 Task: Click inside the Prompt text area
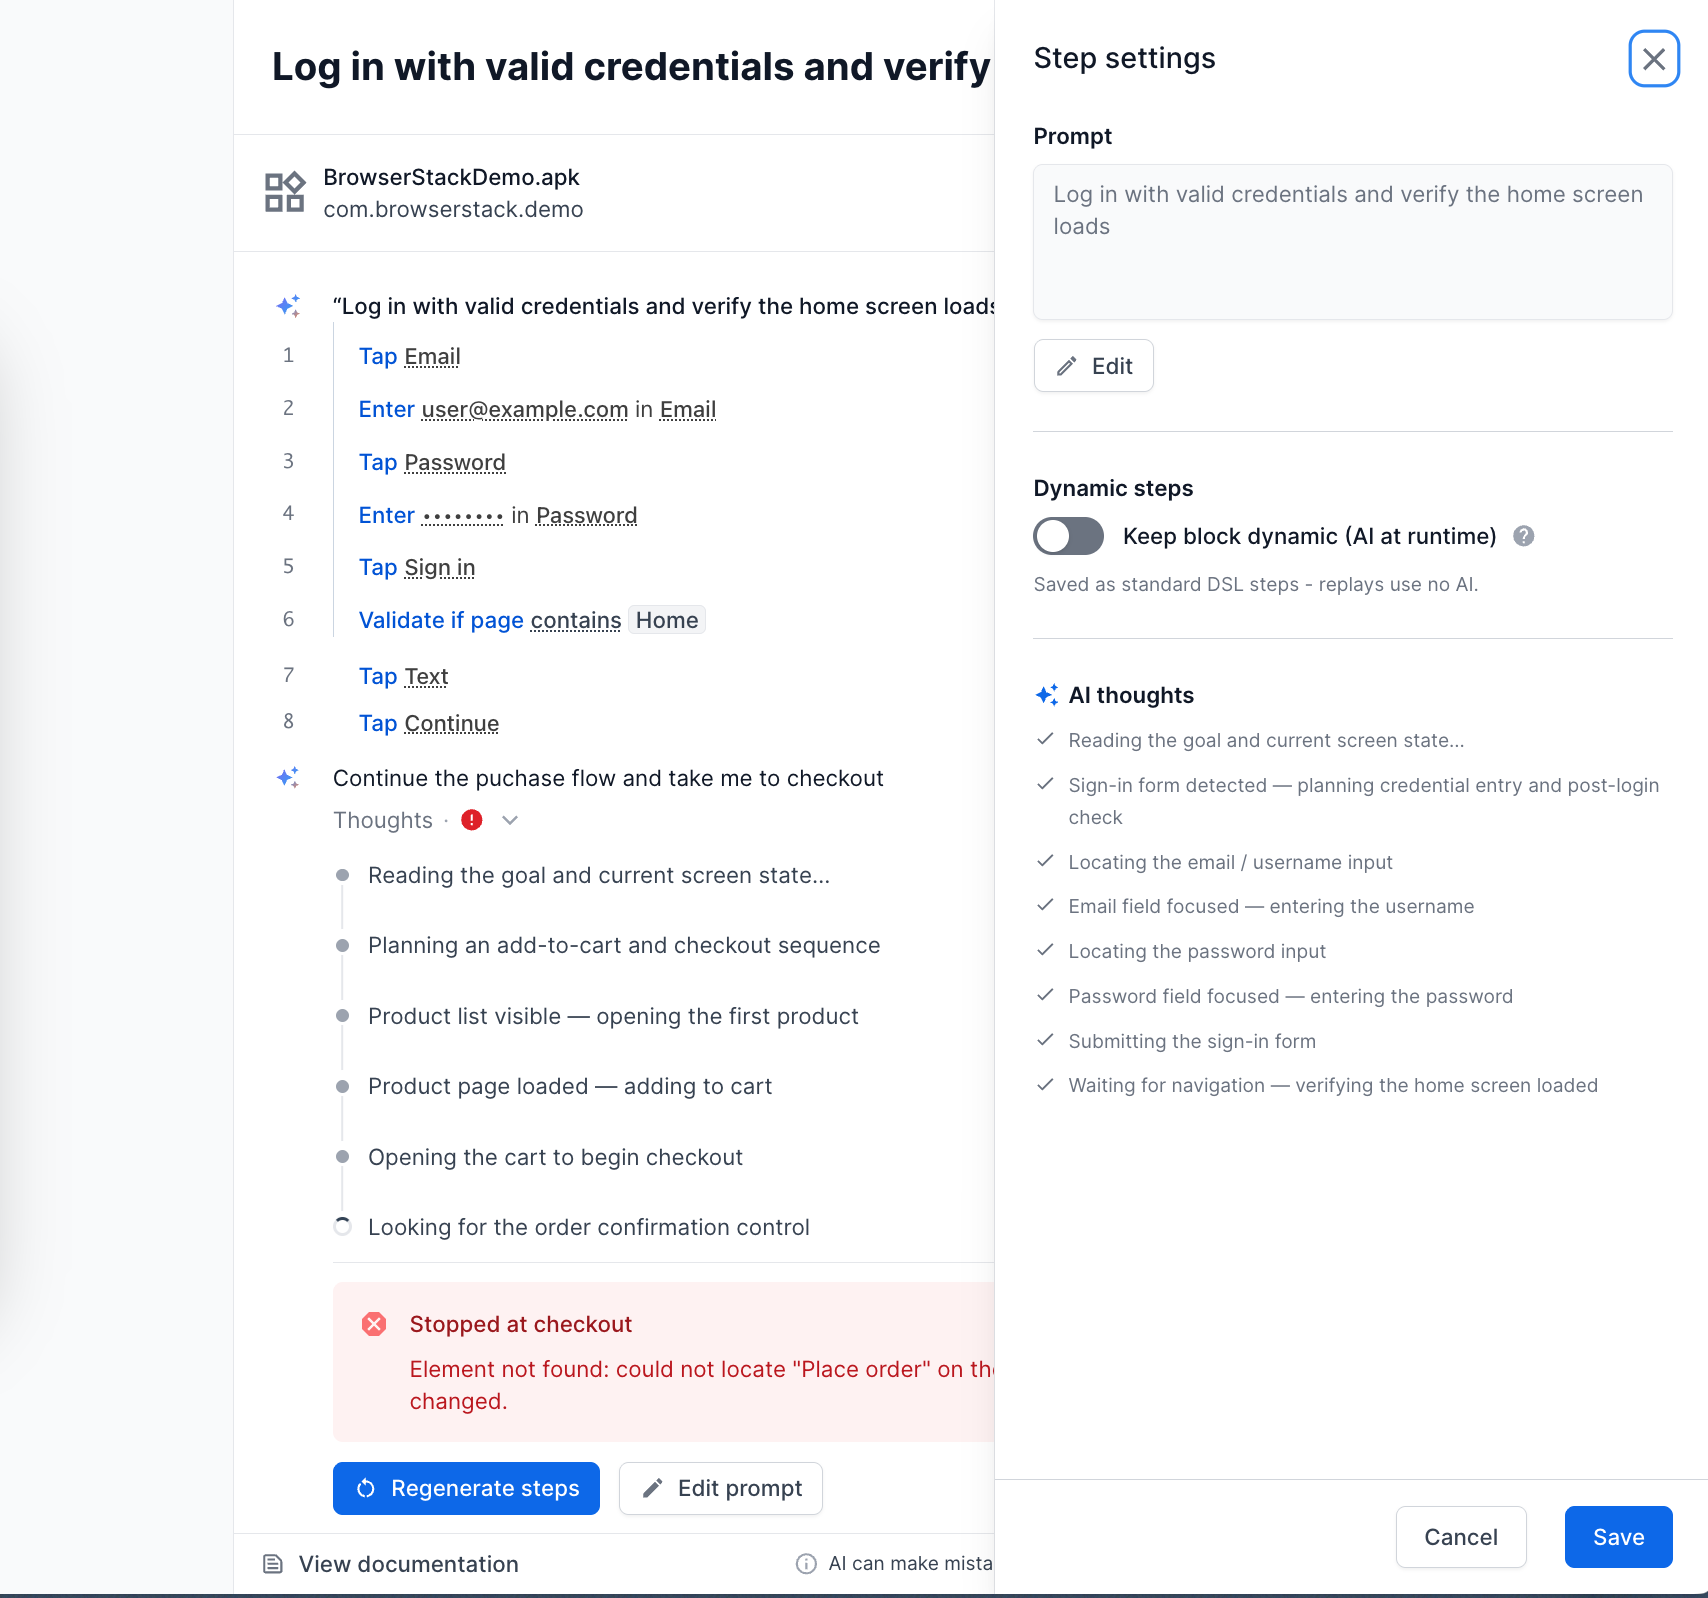pyautogui.click(x=1352, y=242)
